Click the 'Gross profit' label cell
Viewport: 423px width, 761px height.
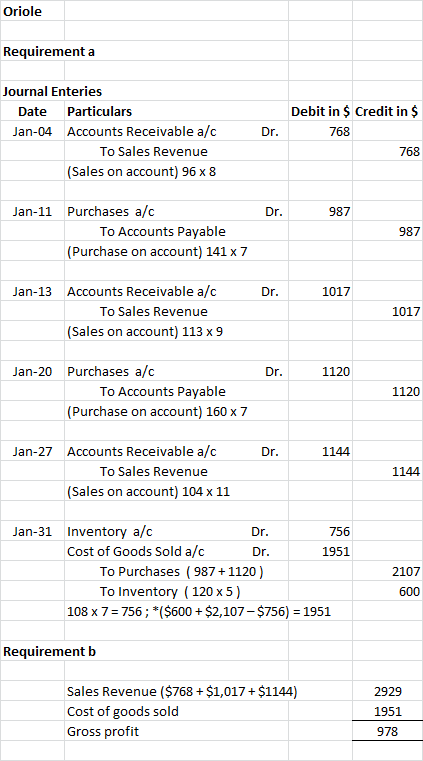tap(177, 731)
